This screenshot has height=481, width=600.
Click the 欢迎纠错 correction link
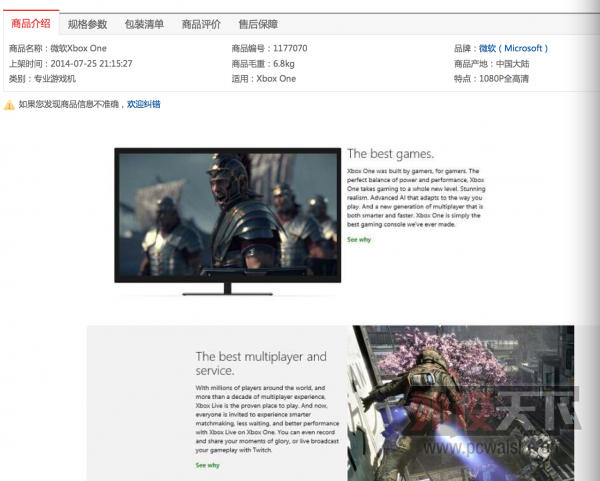coord(143,104)
